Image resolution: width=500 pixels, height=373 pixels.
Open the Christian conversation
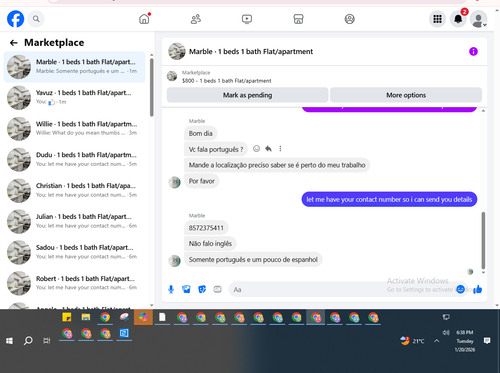point(74,190)
